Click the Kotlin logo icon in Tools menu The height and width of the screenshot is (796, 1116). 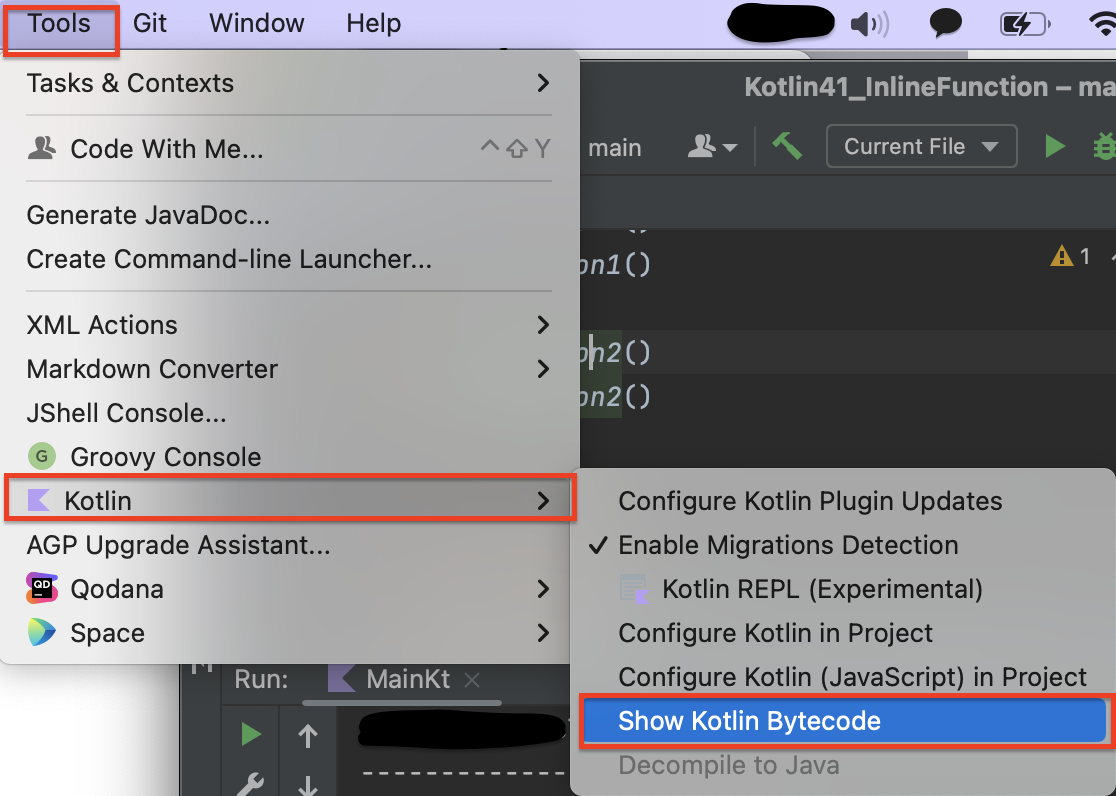click(38, 501)
